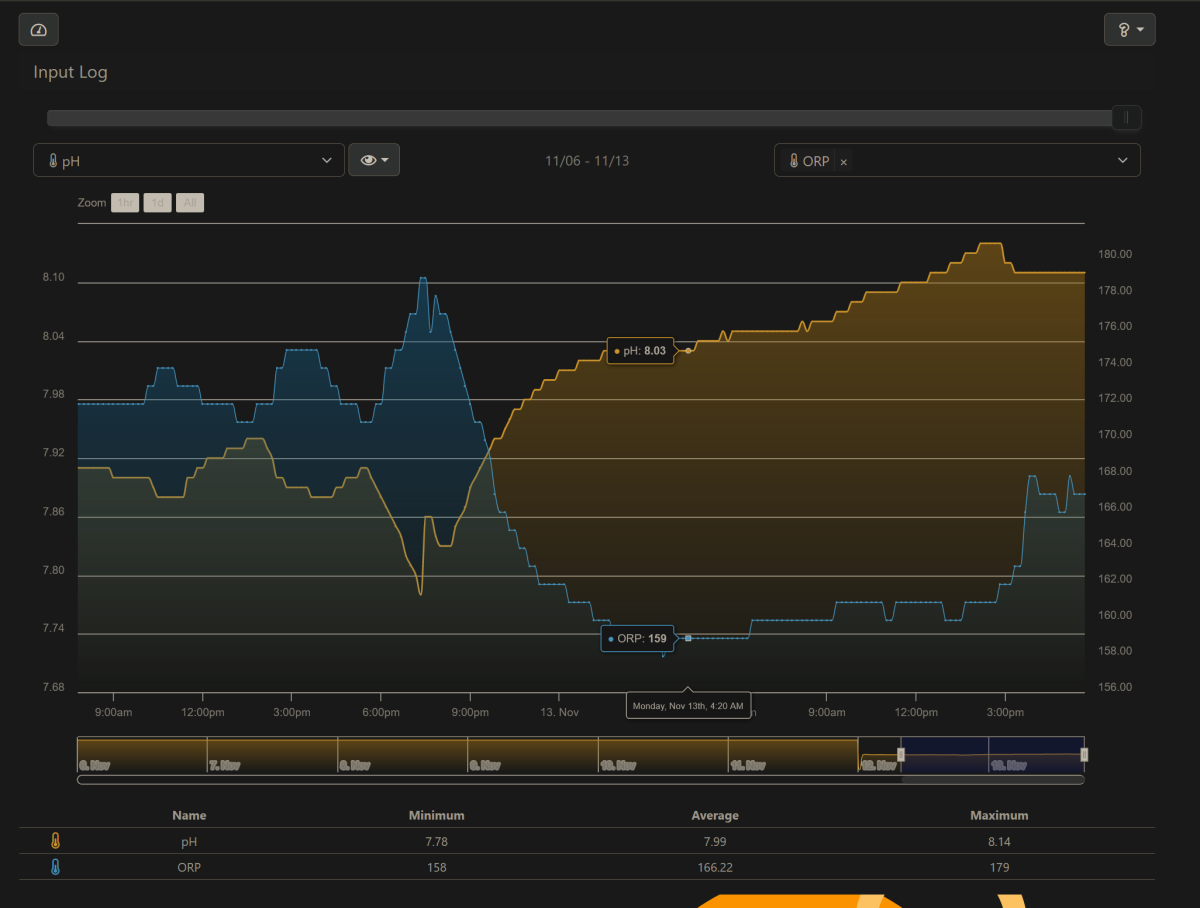Click the left navigator range handle
Image resolution: width=1200 pixels, height=908 pixels.
901,754
